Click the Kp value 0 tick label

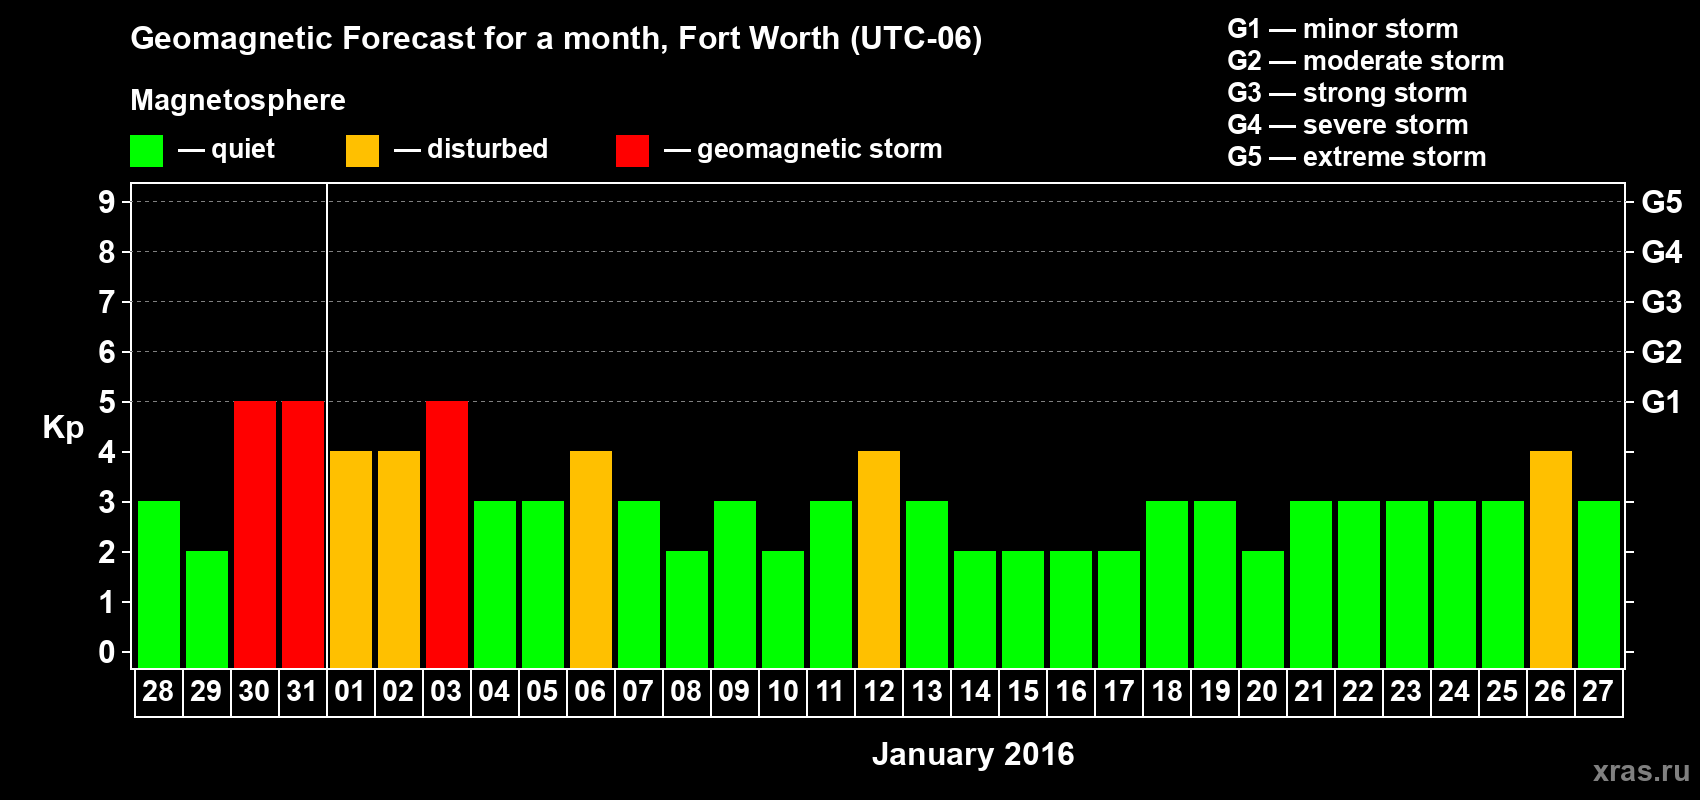[x=106, y=652]
